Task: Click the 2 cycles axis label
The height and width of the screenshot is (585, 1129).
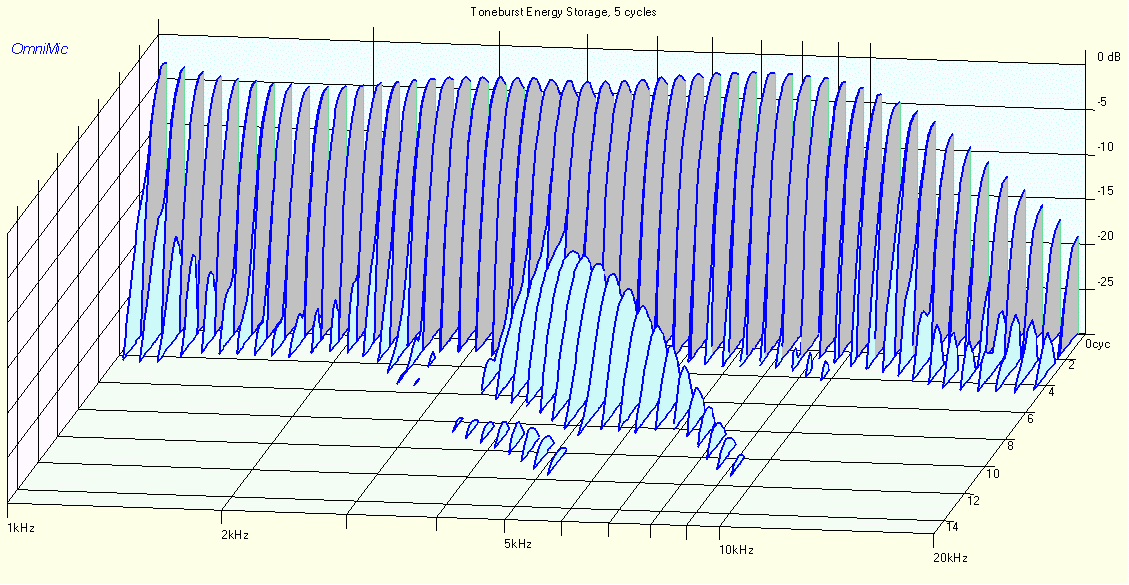Action: click(1071, 365)
